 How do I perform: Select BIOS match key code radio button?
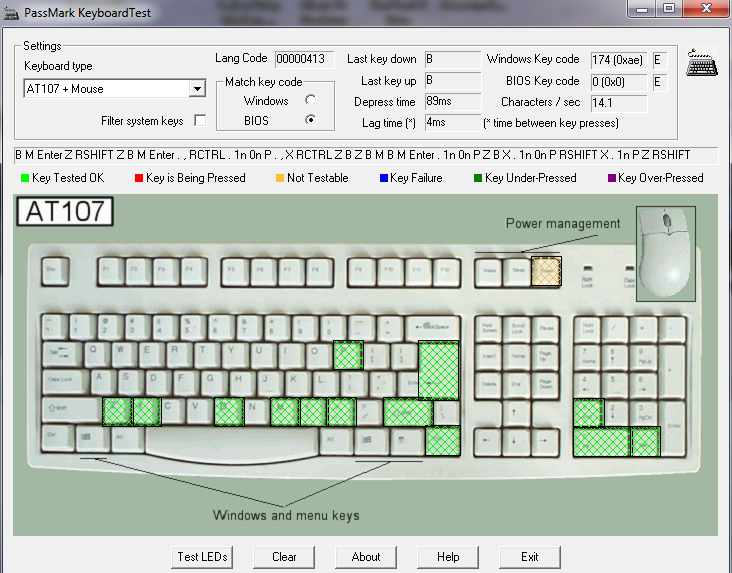point(310,120)
